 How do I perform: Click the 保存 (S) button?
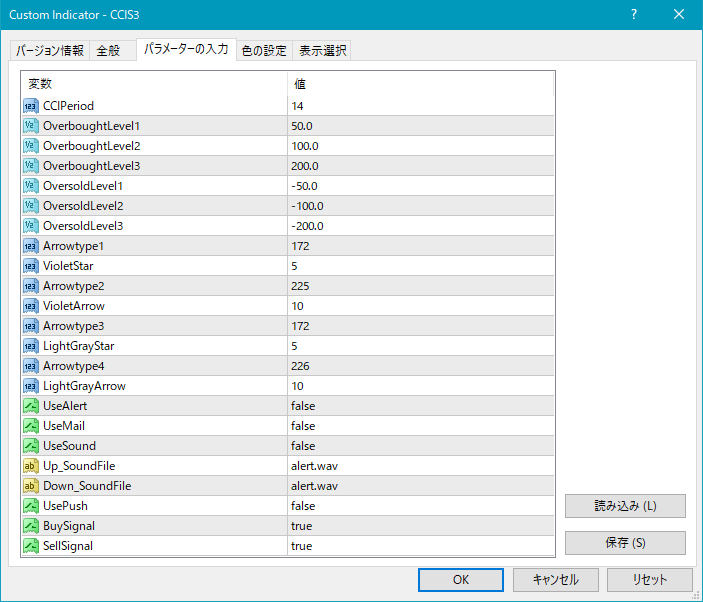625,543
